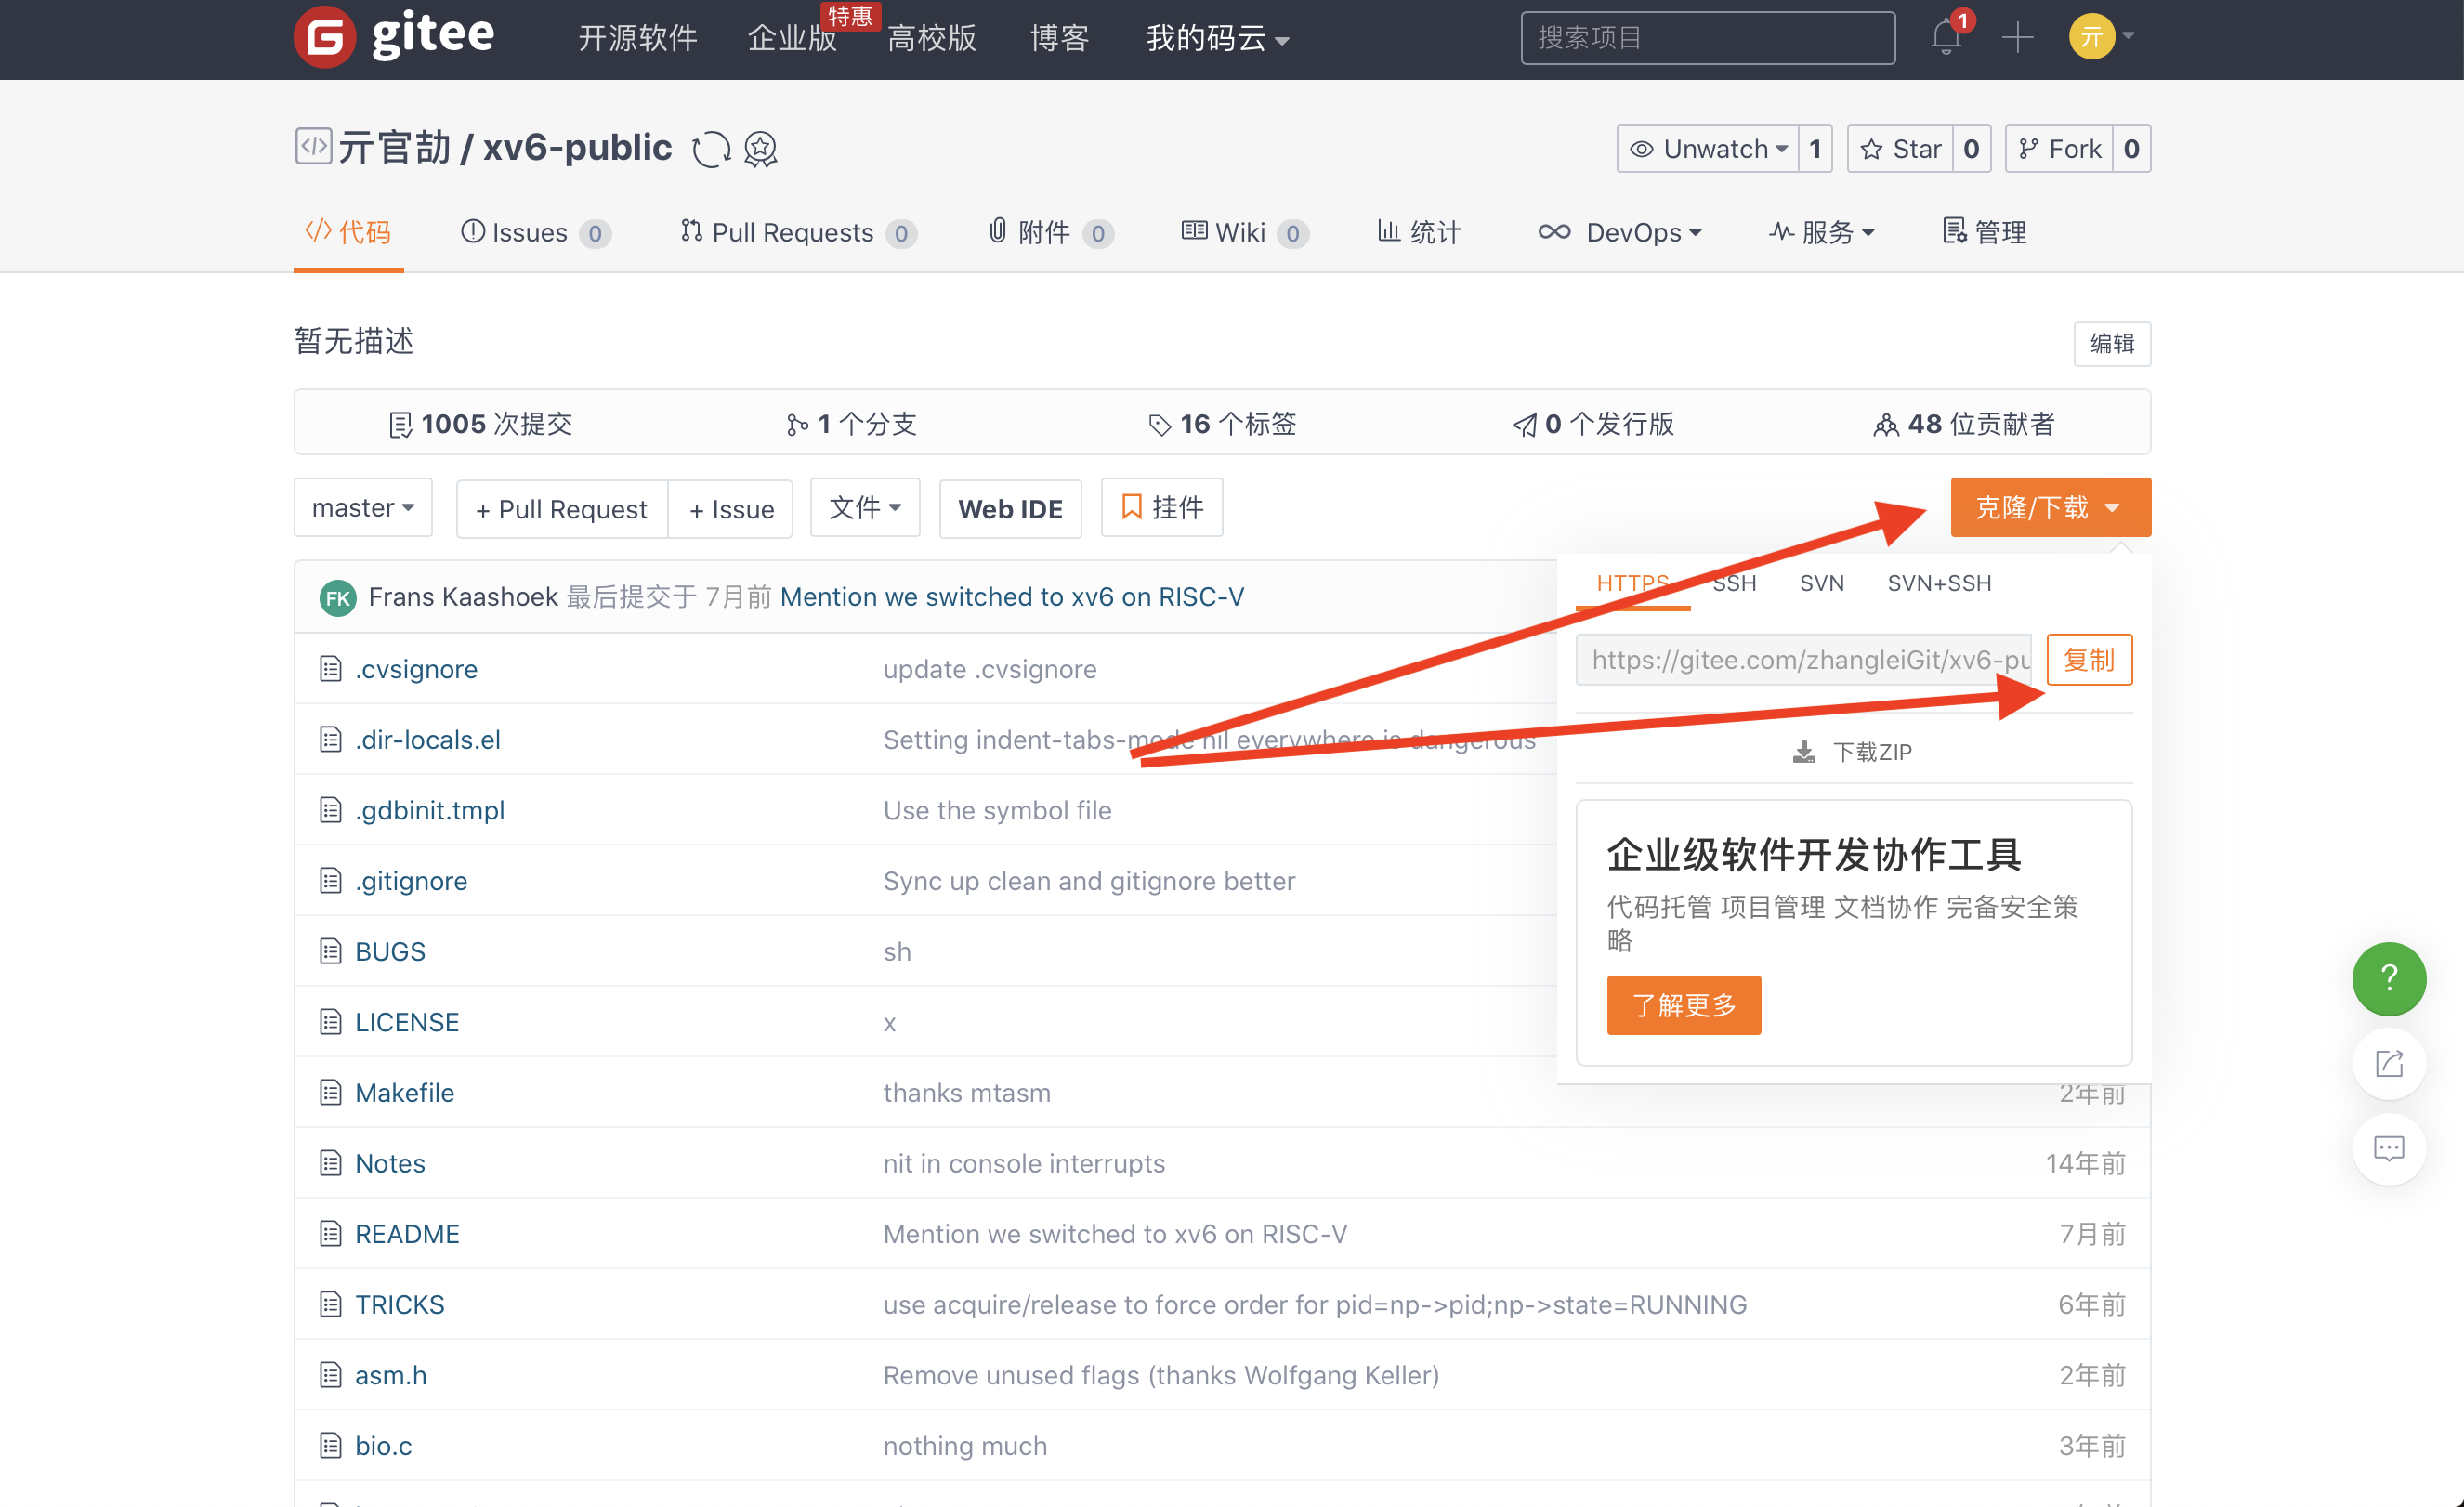Click file icon next to Notes

coord(330,1163)
